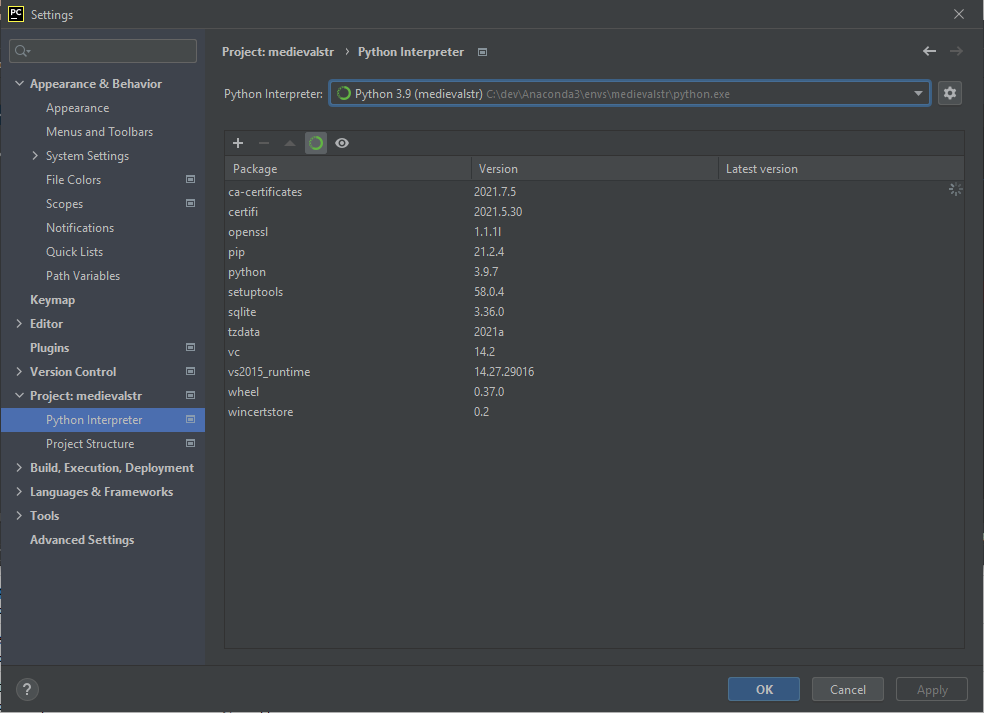Select the sqlite package row
984x713 pixels.
594,312
